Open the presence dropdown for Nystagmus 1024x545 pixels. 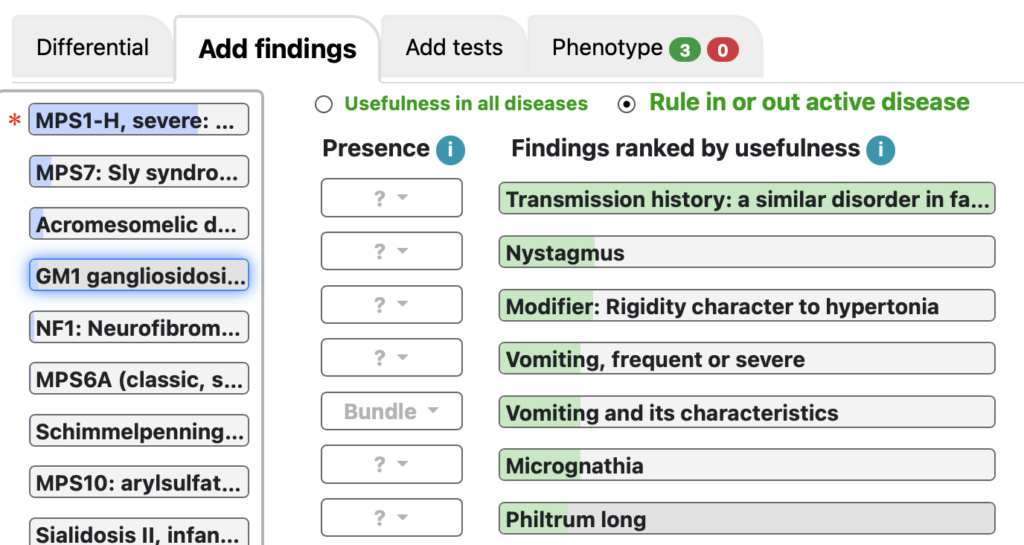click(x=391, y=251)
